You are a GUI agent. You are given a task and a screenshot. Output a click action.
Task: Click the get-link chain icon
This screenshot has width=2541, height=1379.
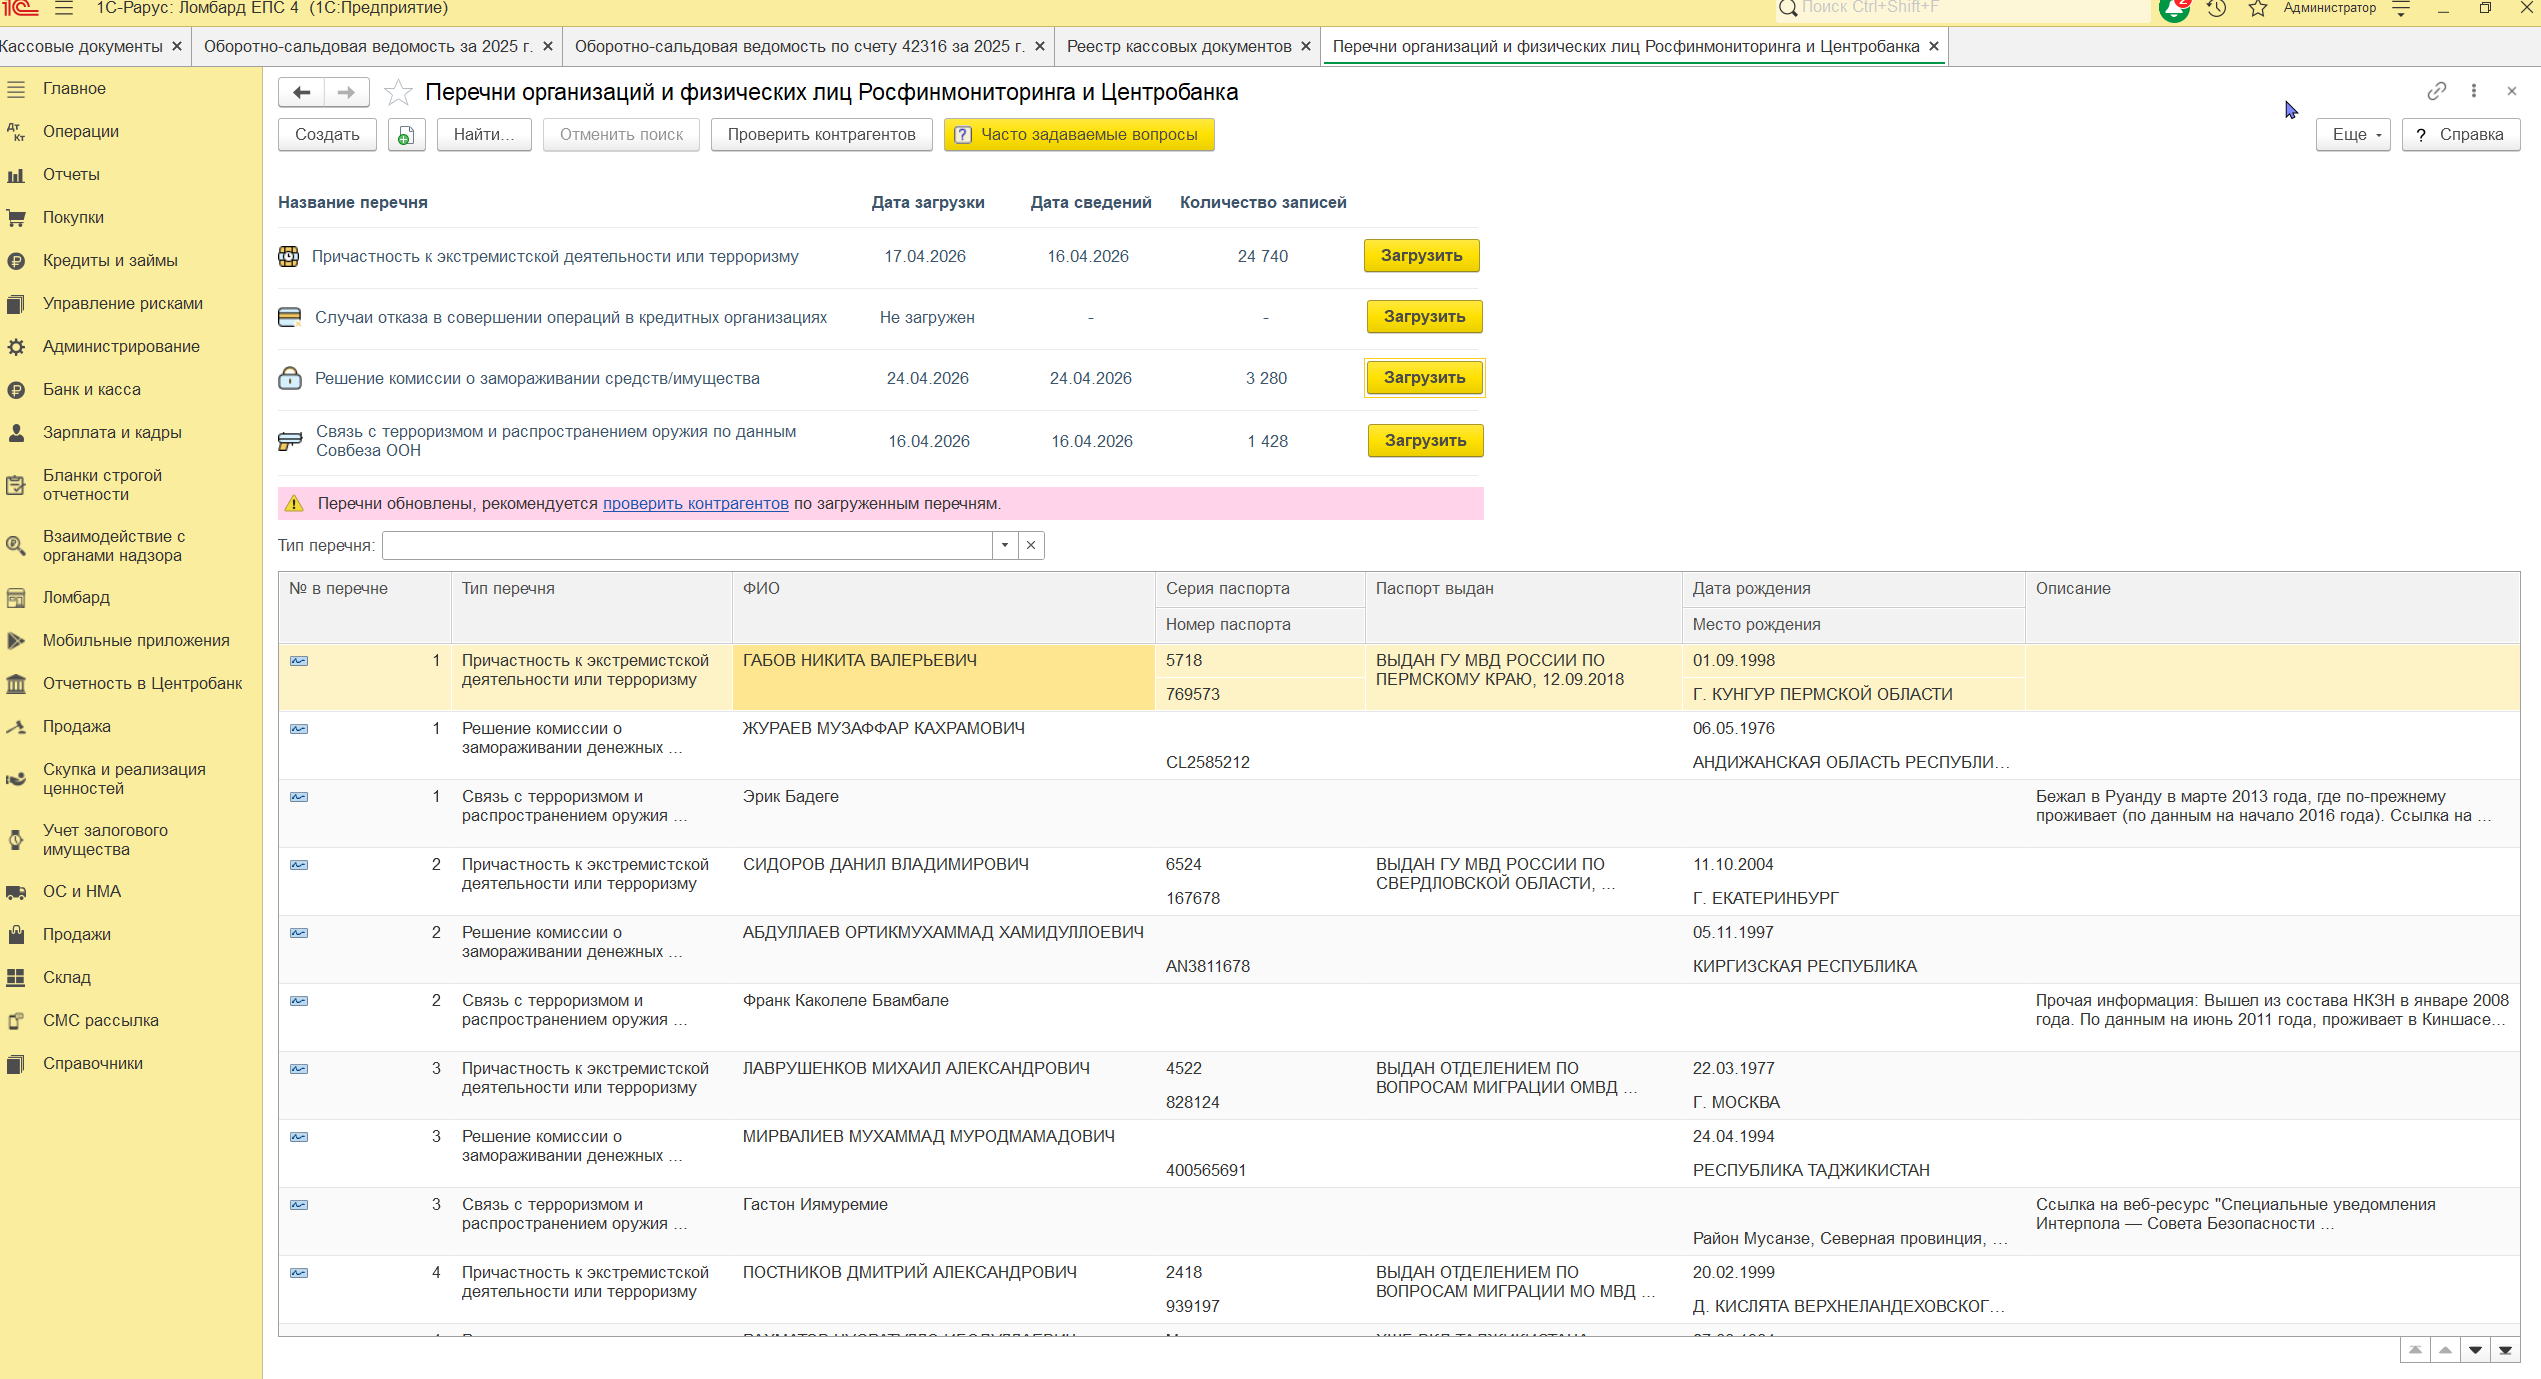(2436, 91)
